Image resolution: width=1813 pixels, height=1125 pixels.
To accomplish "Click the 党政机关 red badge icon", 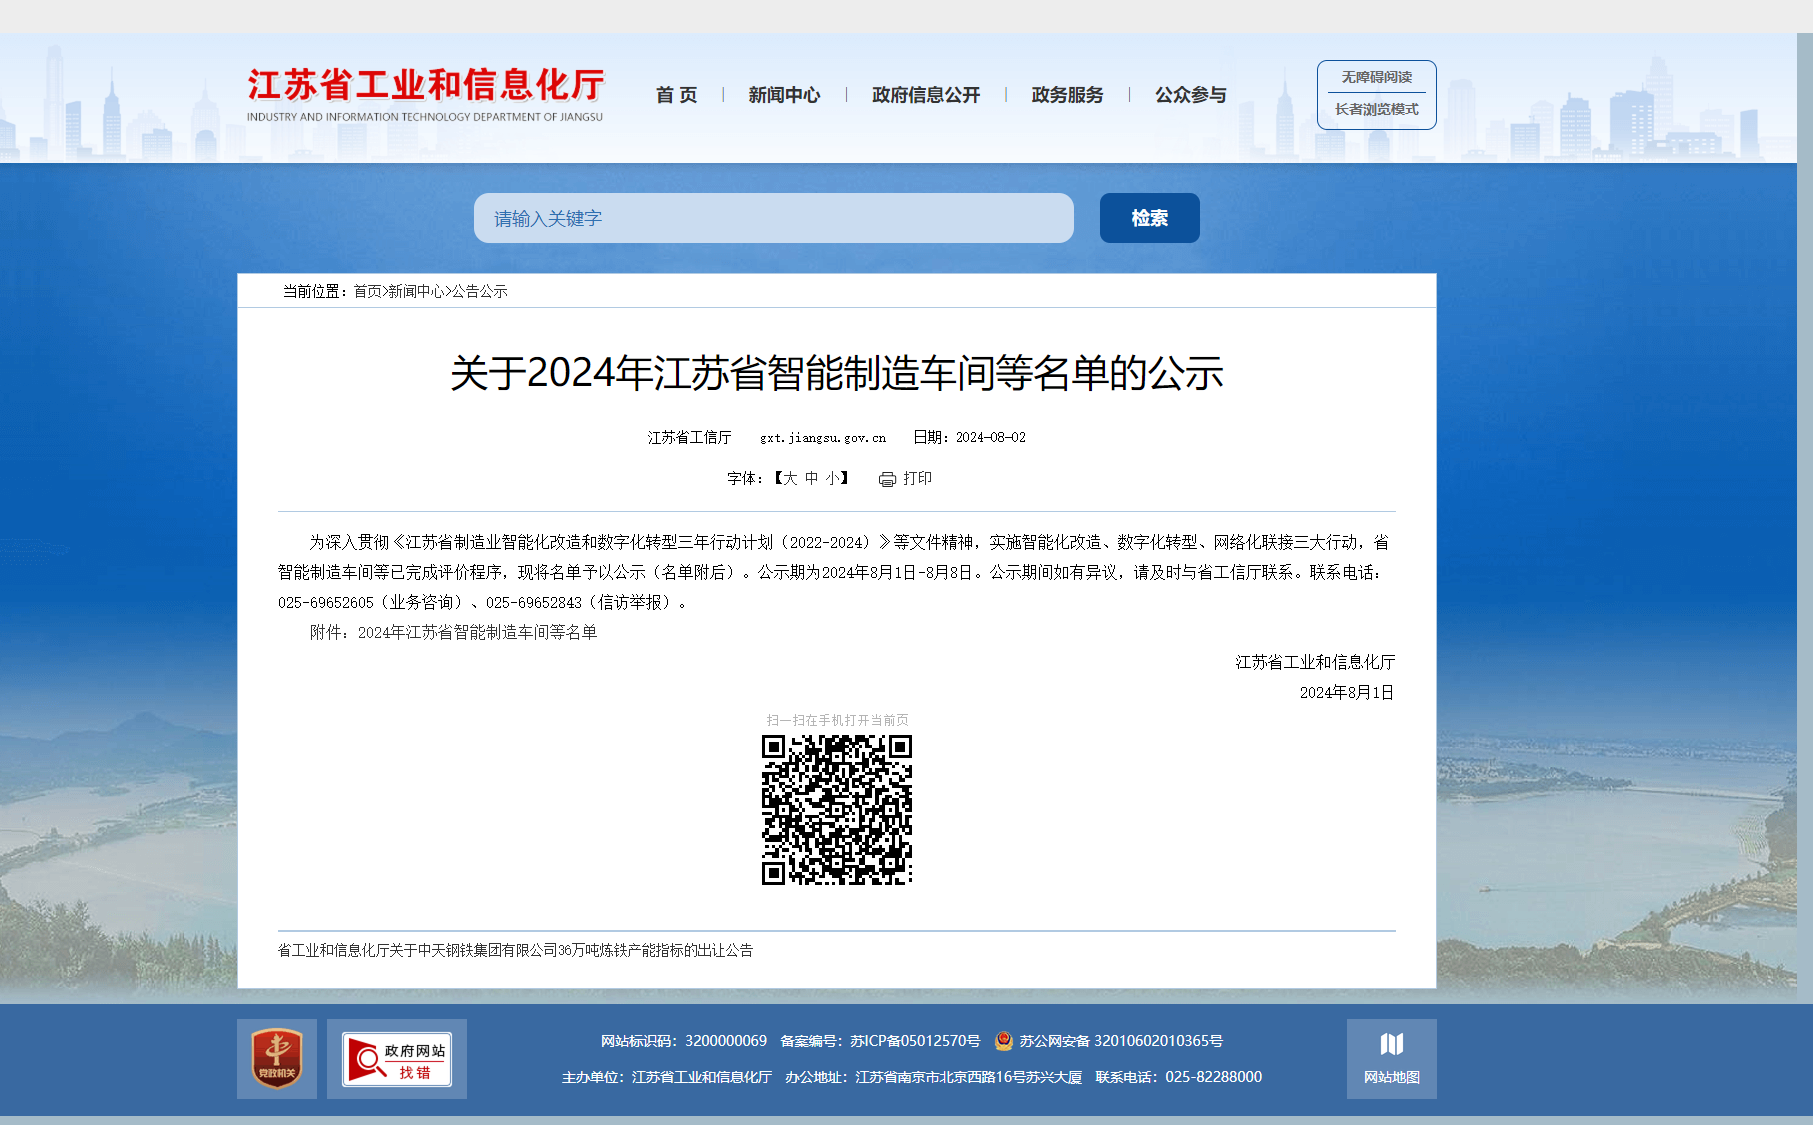I will (277, 1058).
